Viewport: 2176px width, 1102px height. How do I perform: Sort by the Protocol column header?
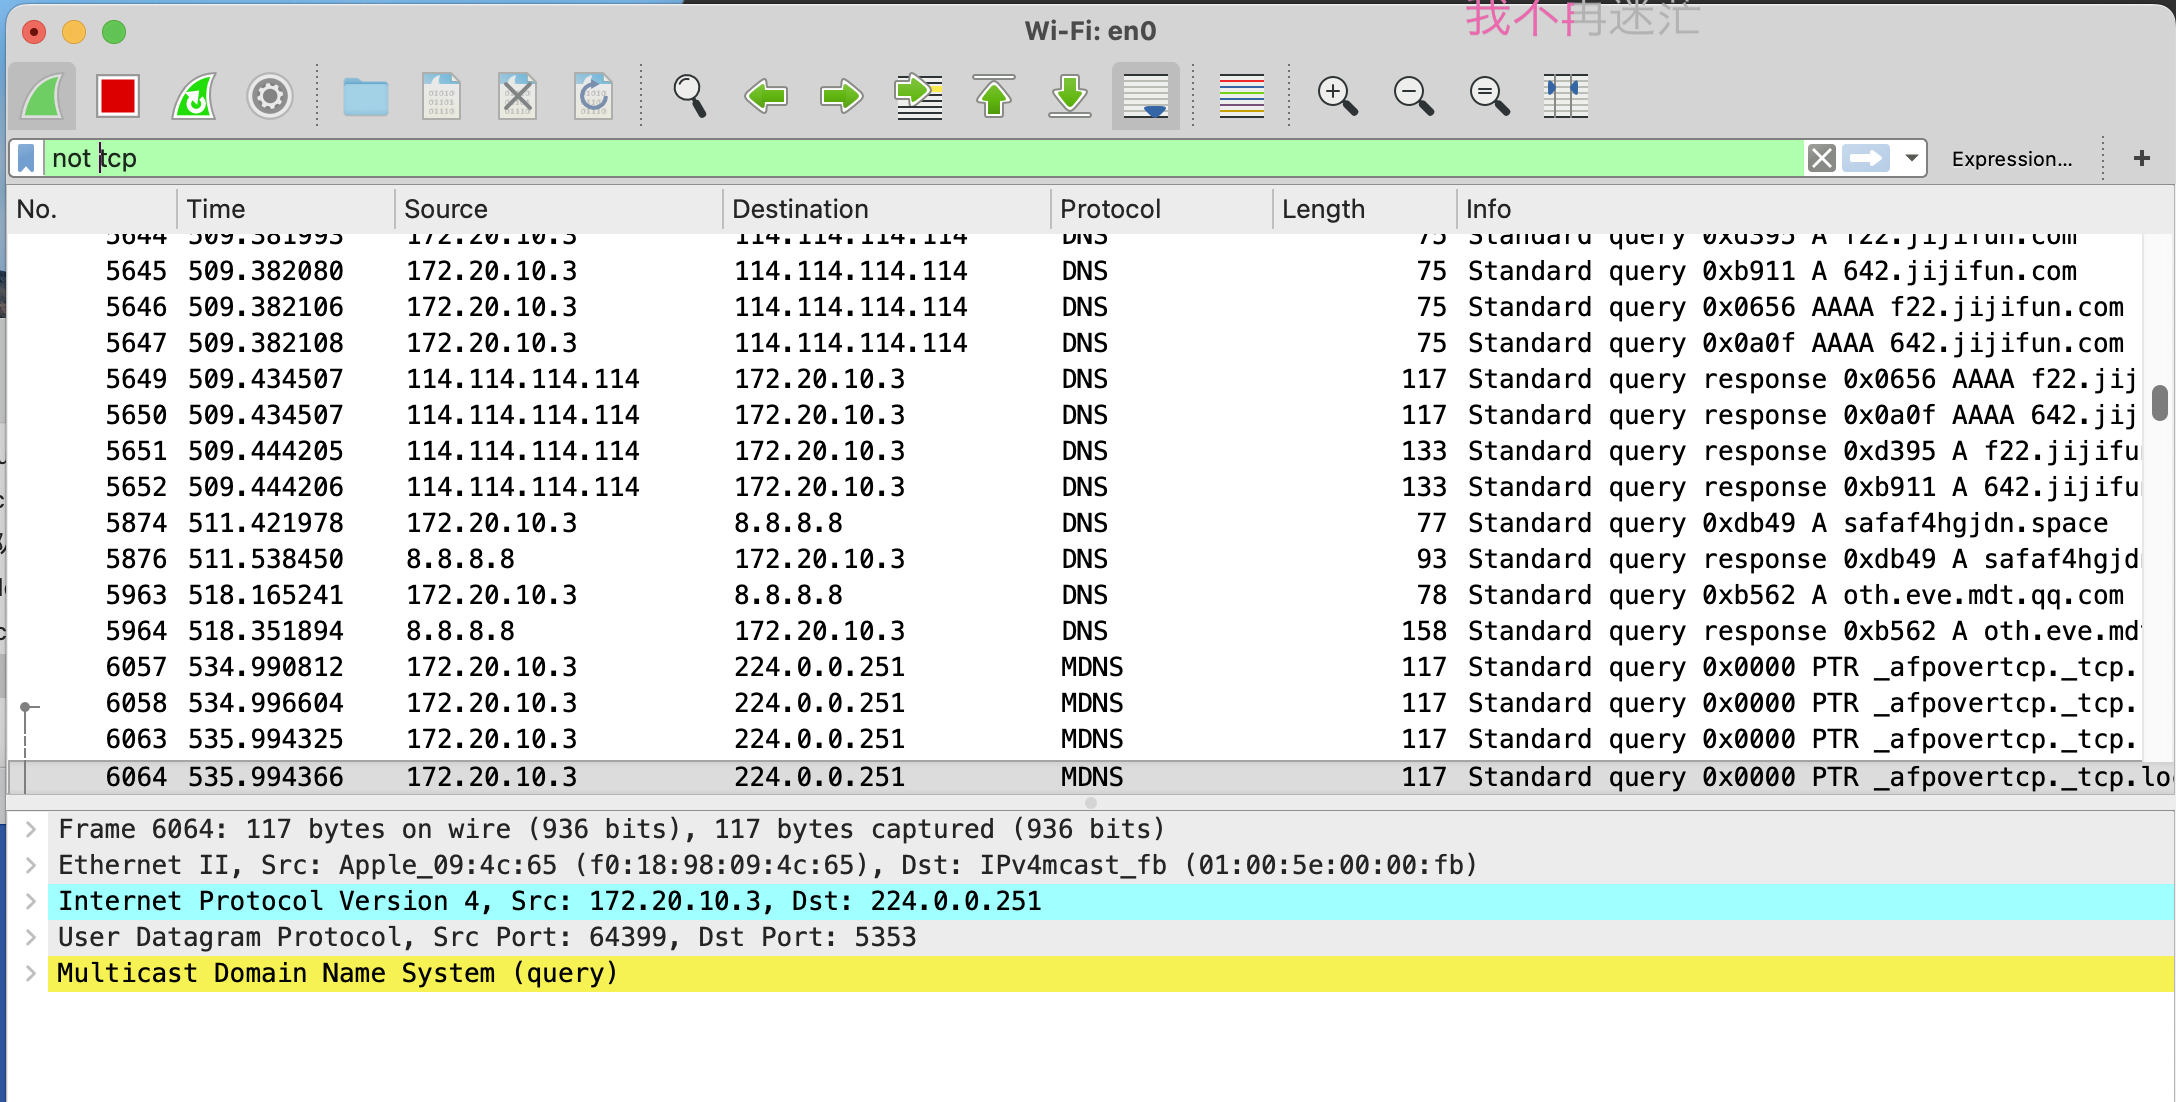(x=1161, y=209)
